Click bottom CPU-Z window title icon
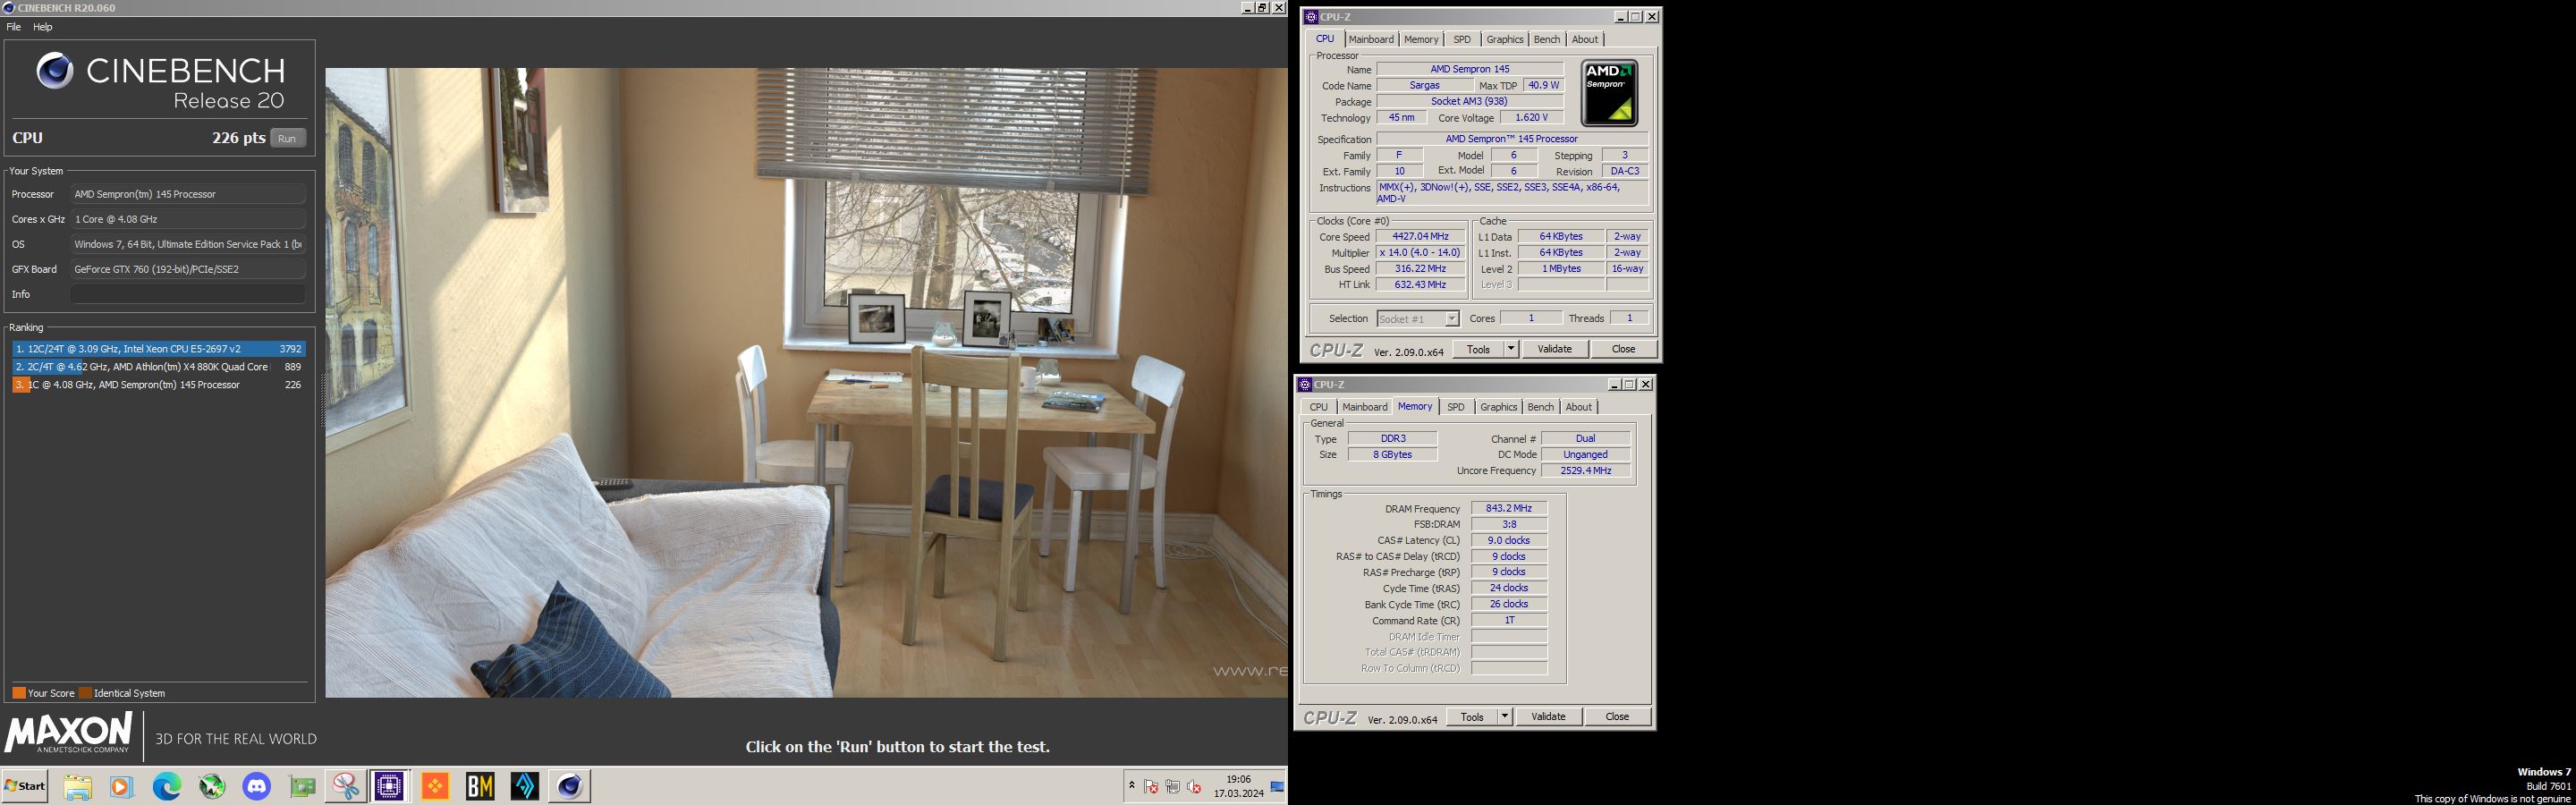The image size is (2576, 805). 1306,384
